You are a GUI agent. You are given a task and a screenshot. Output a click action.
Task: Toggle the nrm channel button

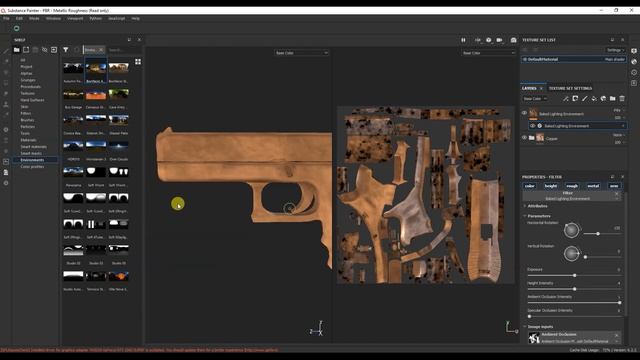[614, 186]
